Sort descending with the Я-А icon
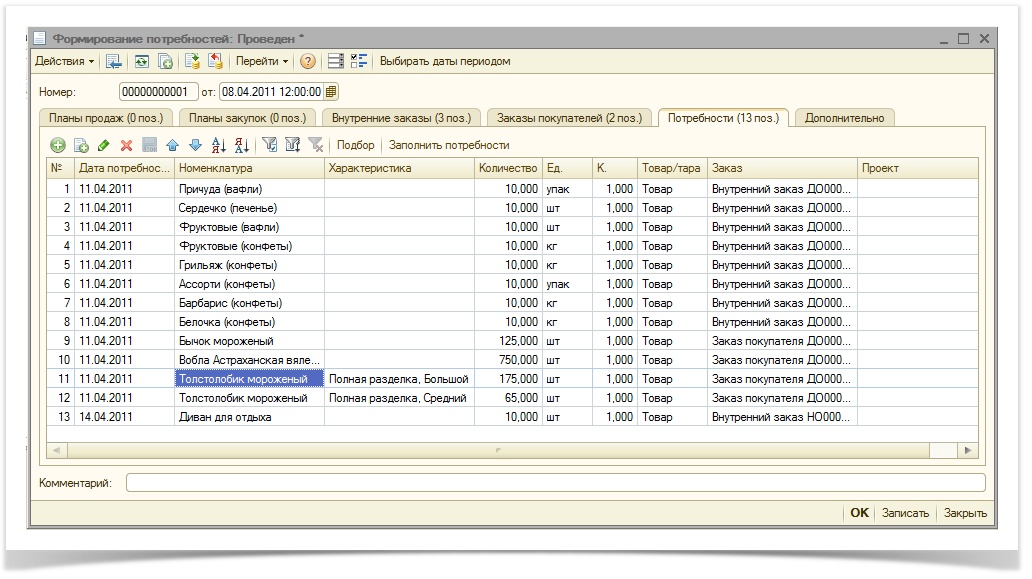1032x579 pixels. click(242, 145)
